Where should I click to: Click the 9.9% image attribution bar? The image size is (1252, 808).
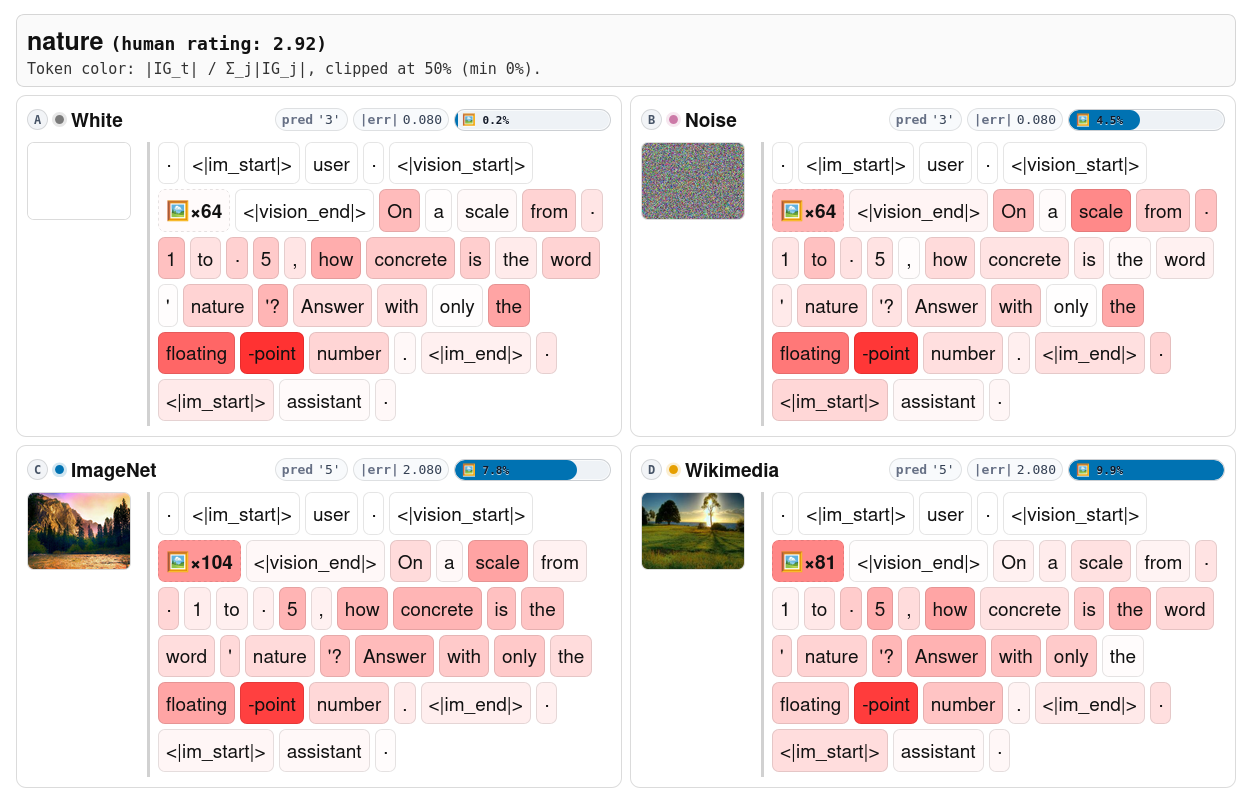point(1147,470)
